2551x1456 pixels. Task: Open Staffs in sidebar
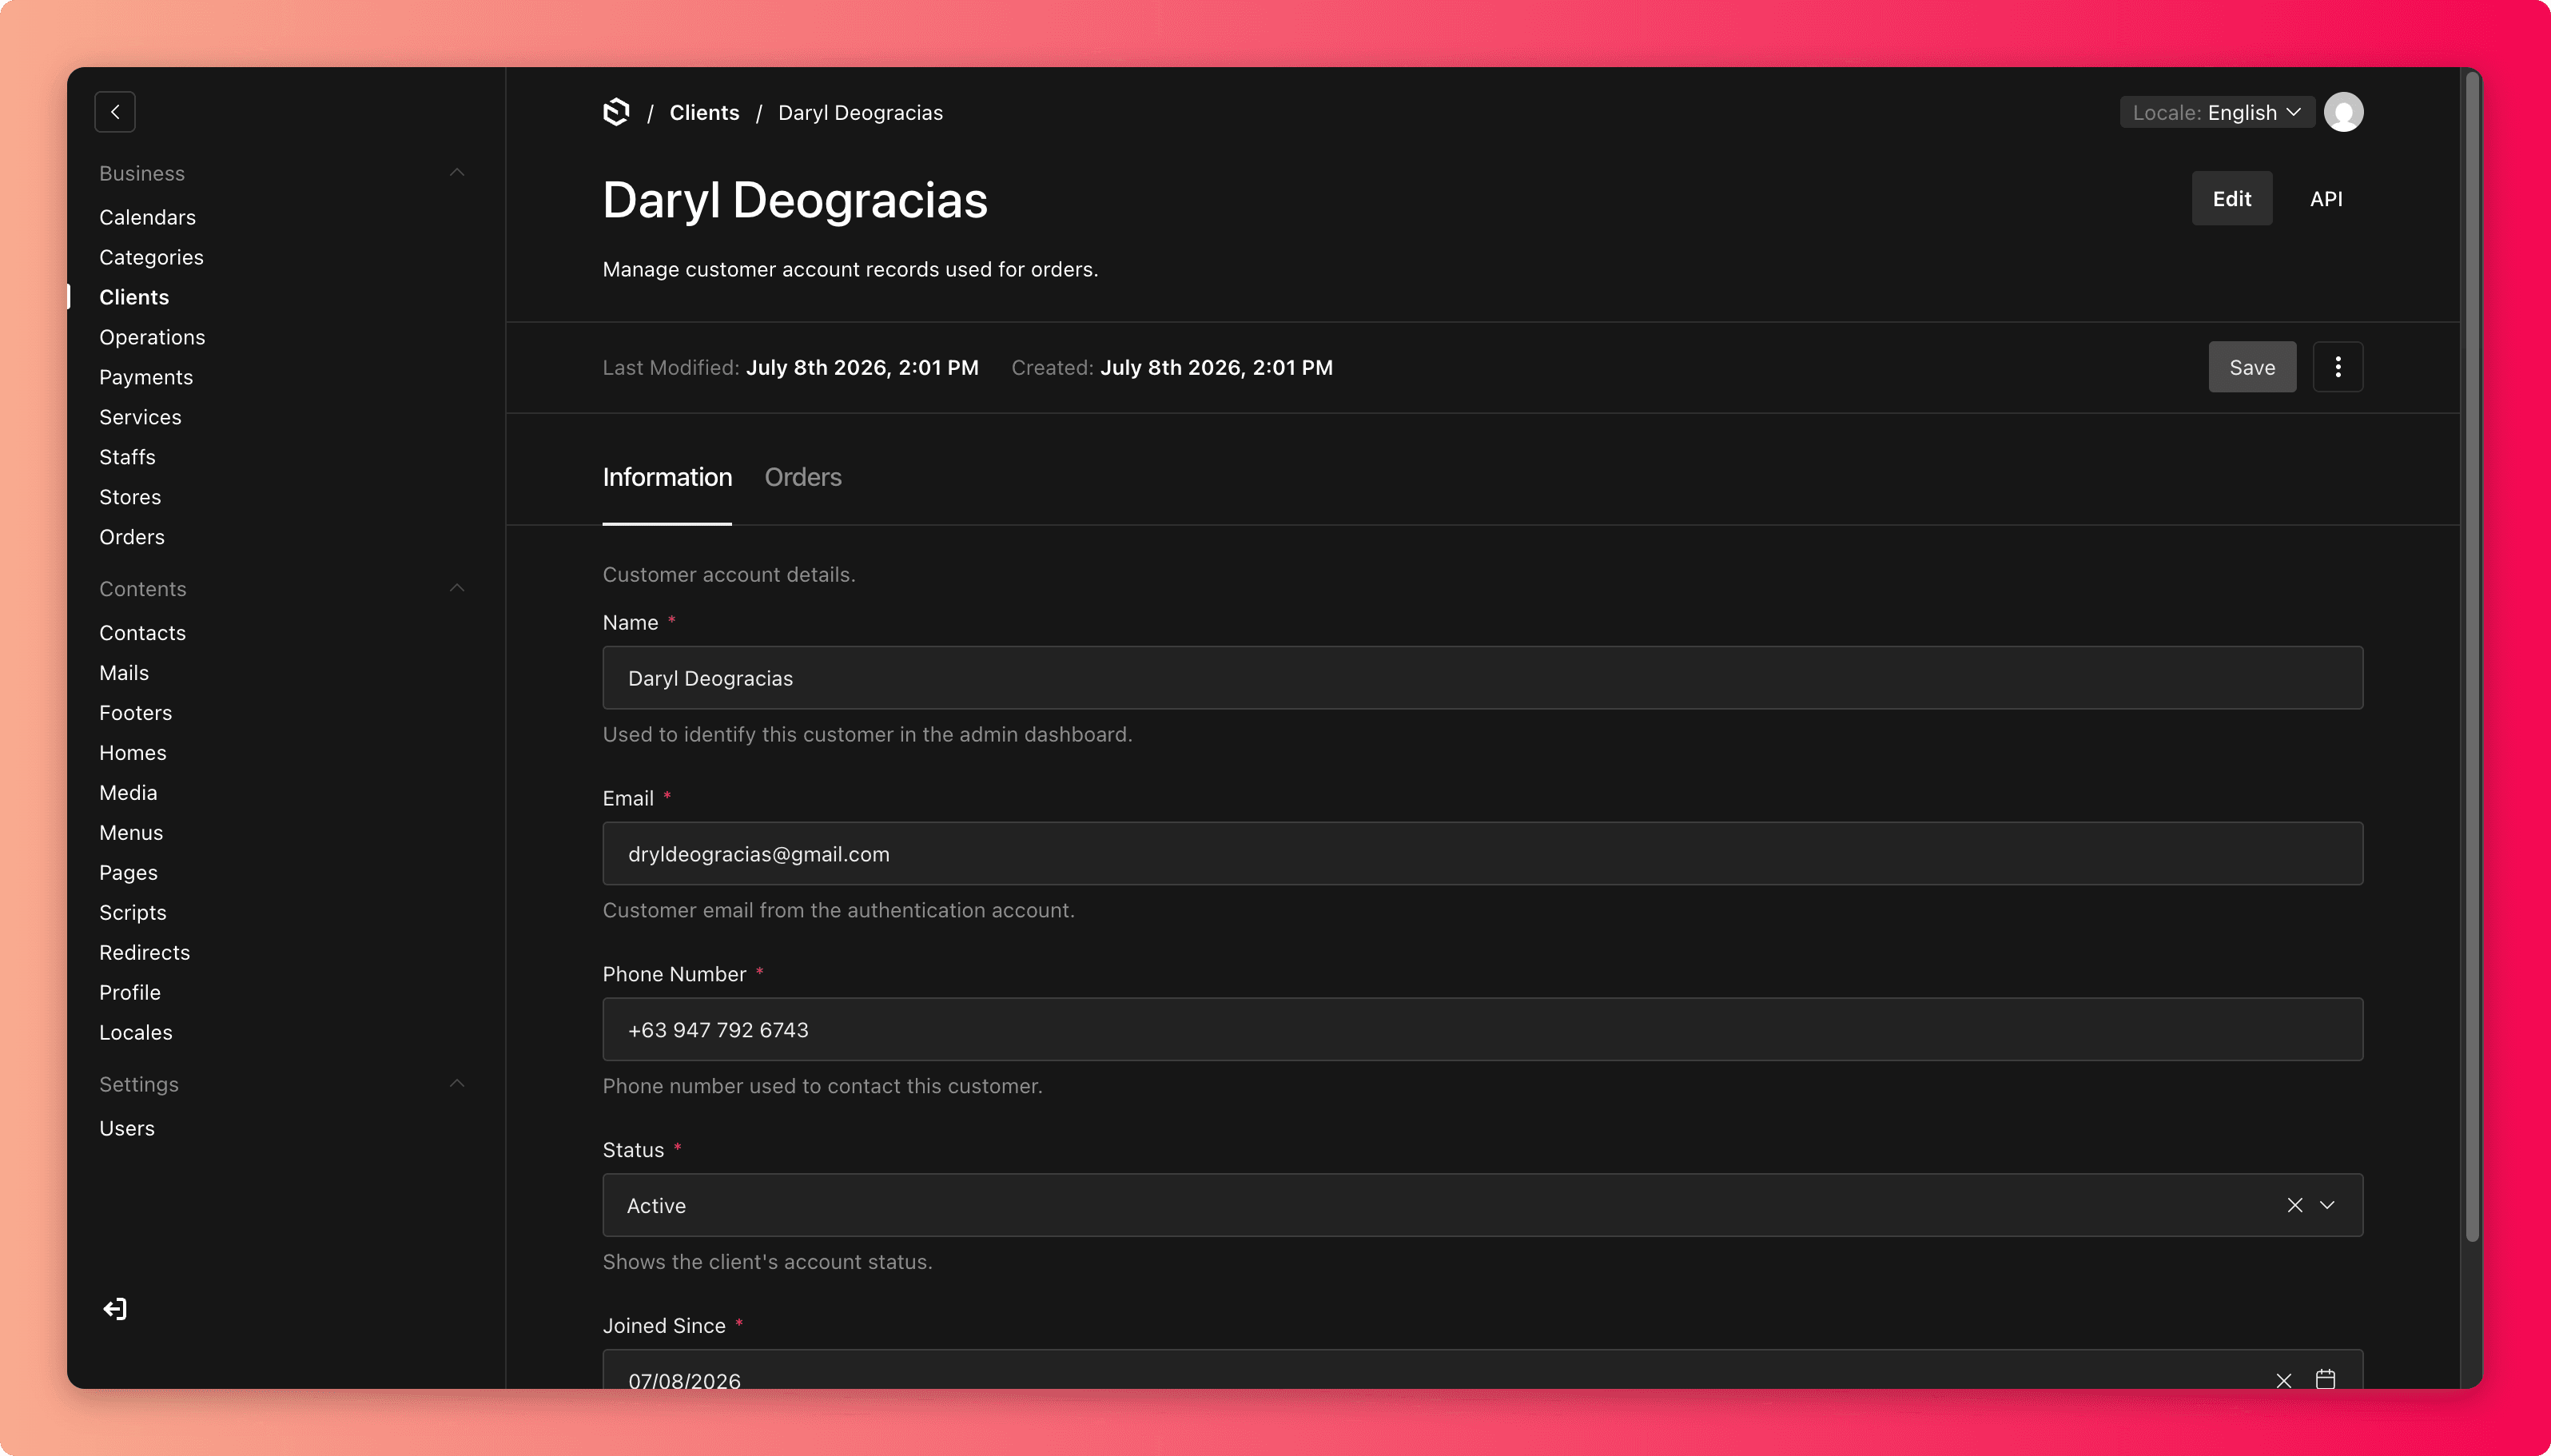[127, 457]
